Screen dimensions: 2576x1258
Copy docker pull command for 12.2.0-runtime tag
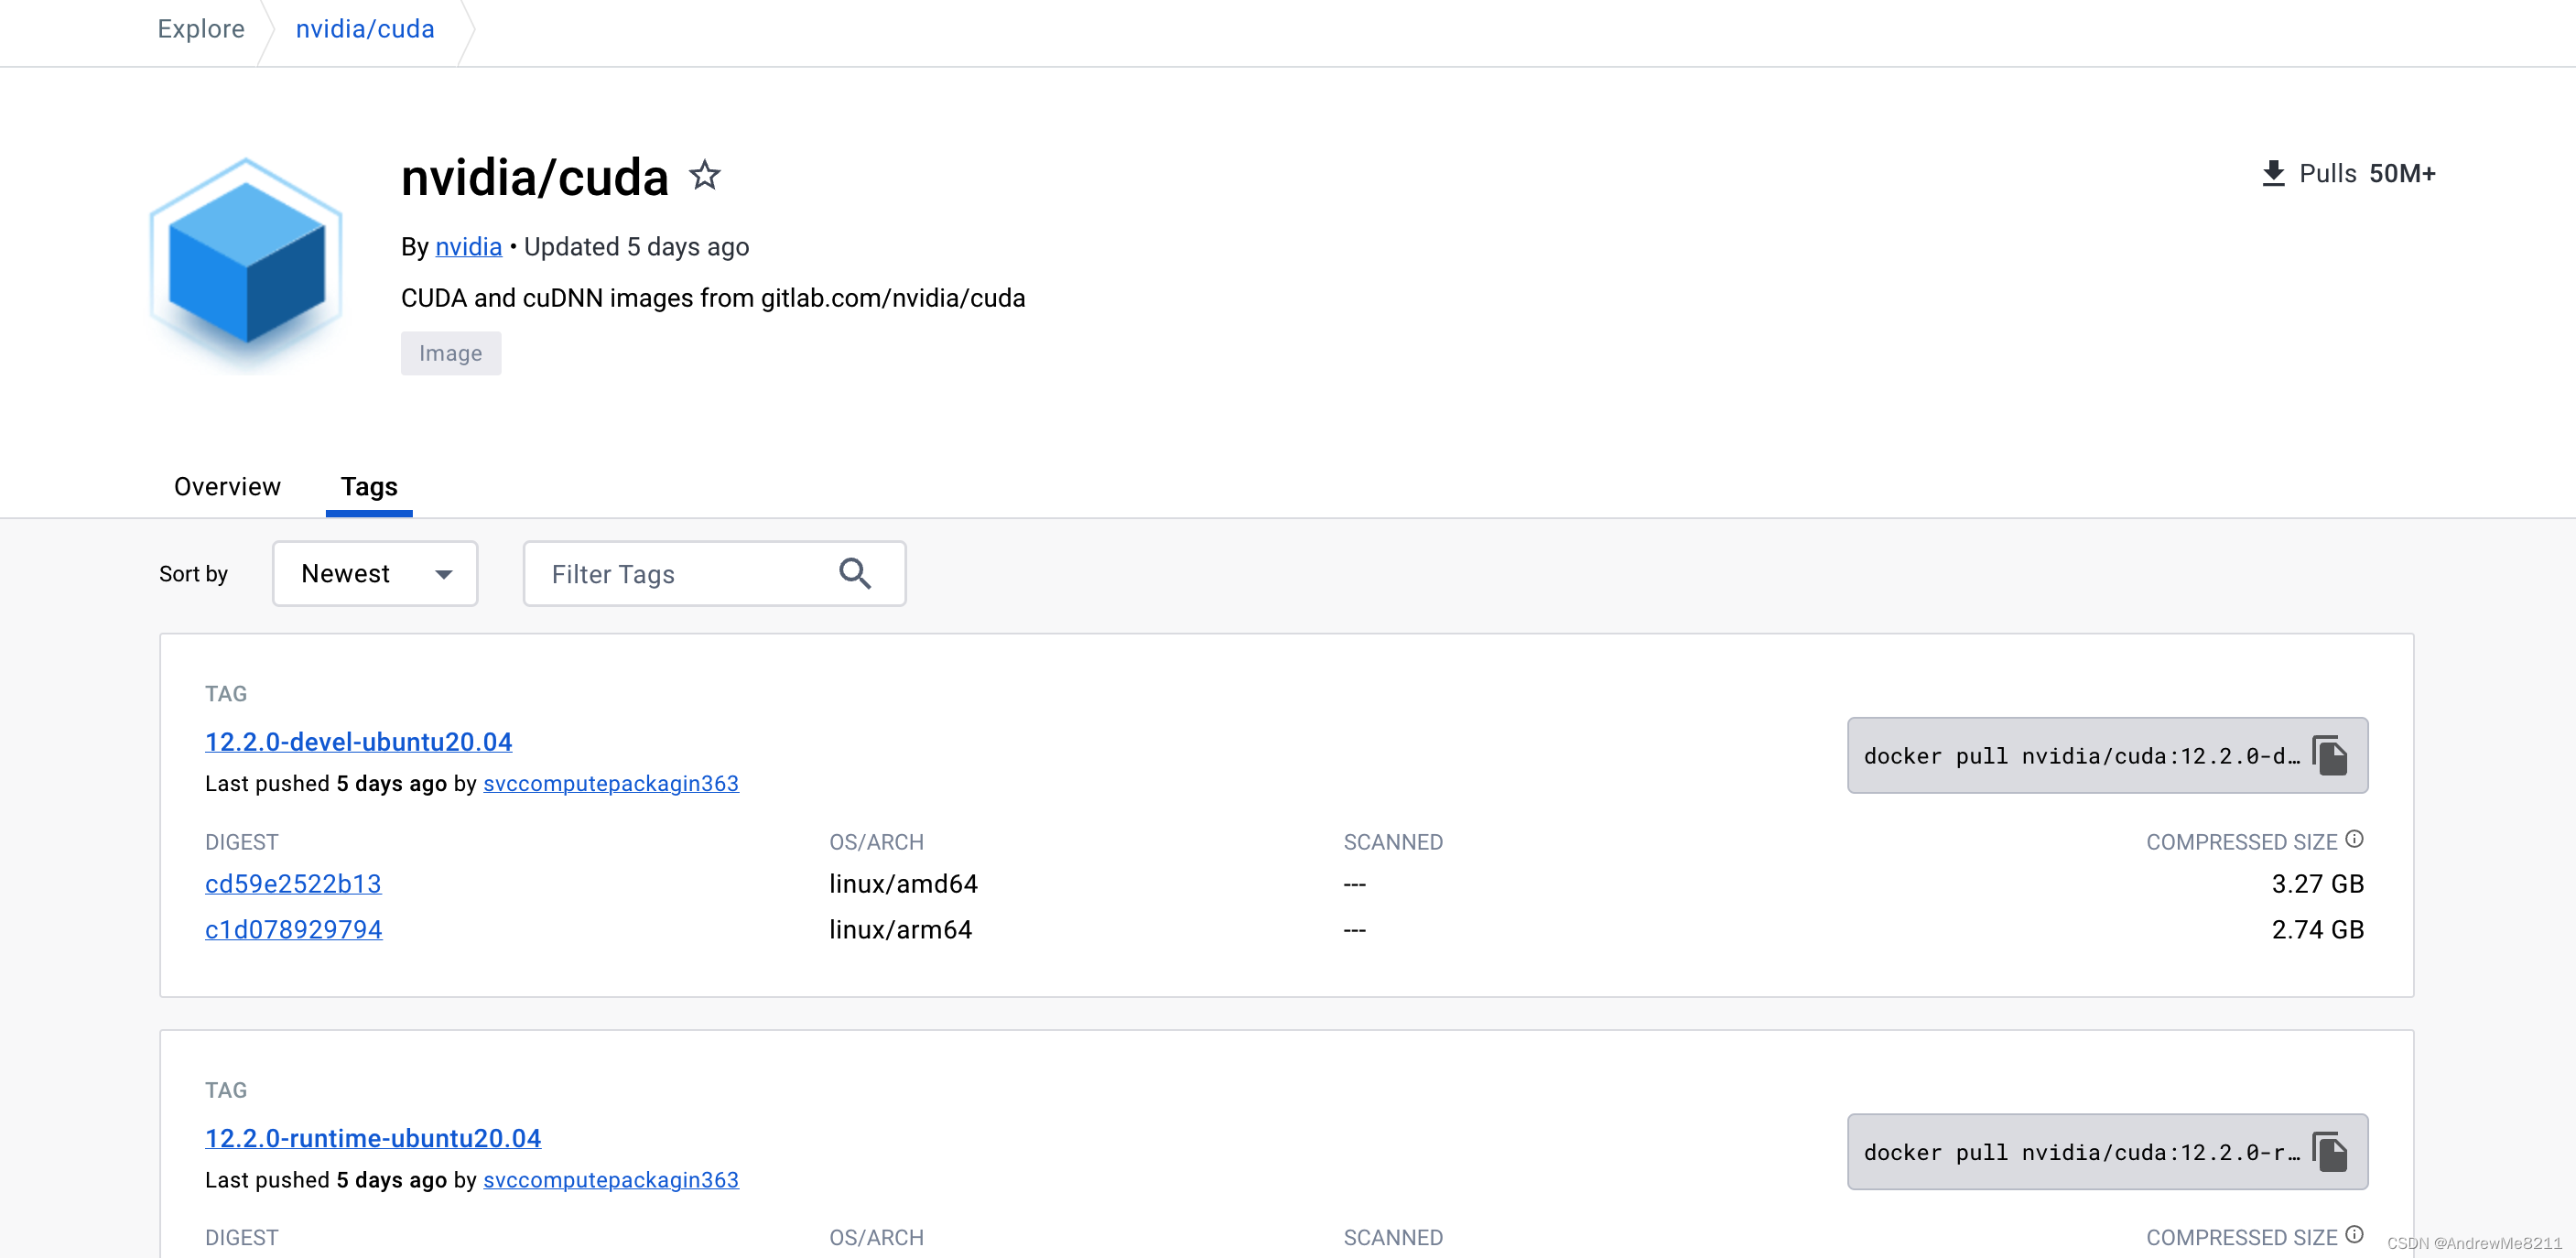coord(2329,1152)
